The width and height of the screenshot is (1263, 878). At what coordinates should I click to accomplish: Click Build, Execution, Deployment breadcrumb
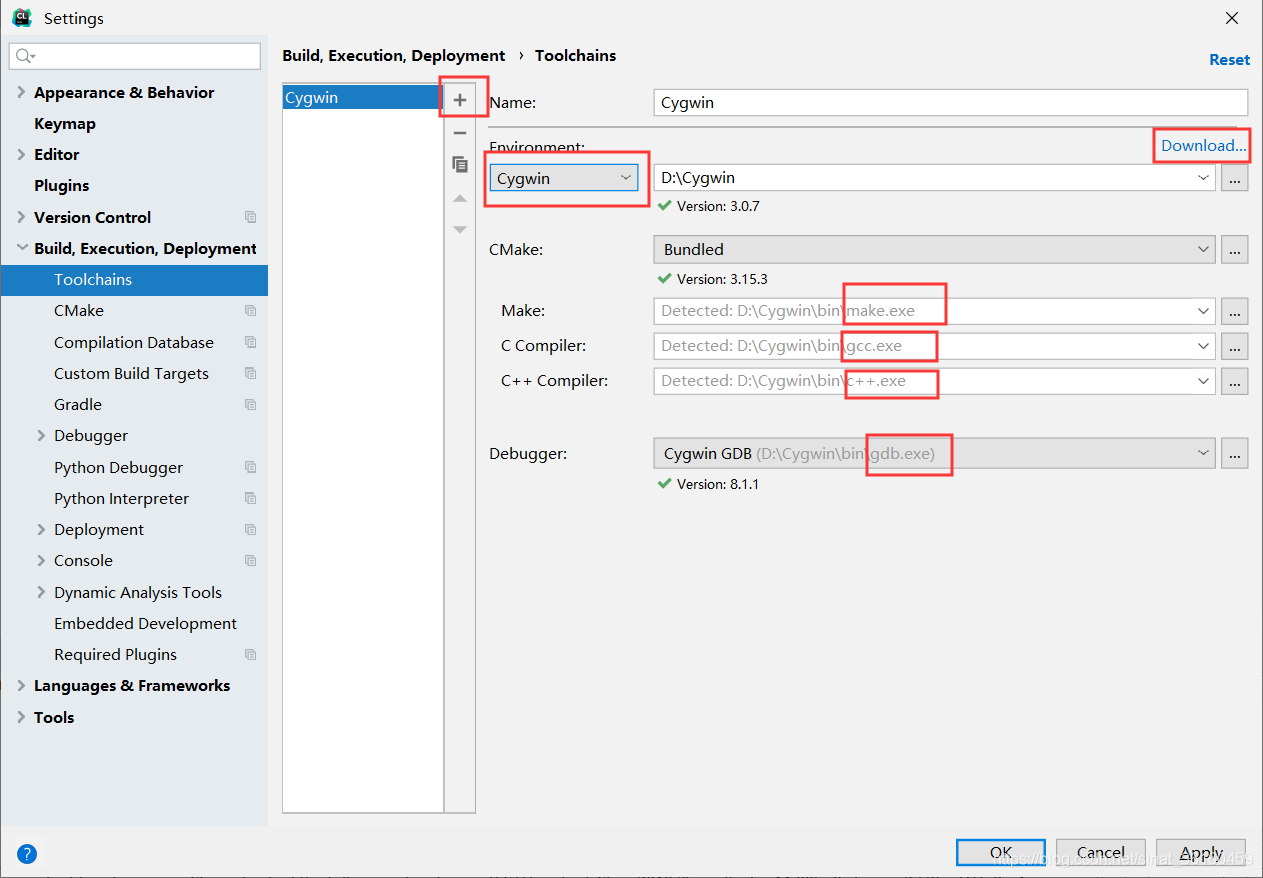[x=394, y=56]
